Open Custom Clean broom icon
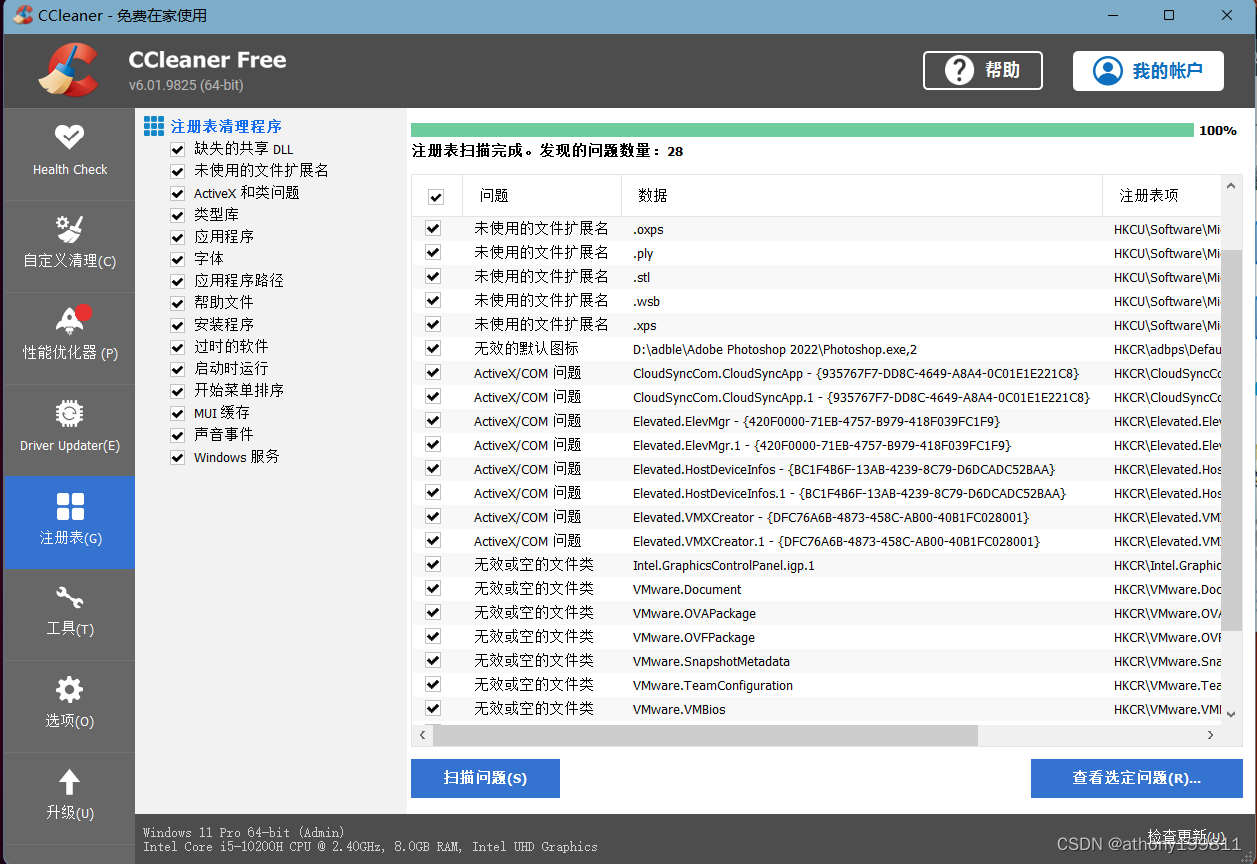This screenshot has width=1257, height=864. pos(69,229)
